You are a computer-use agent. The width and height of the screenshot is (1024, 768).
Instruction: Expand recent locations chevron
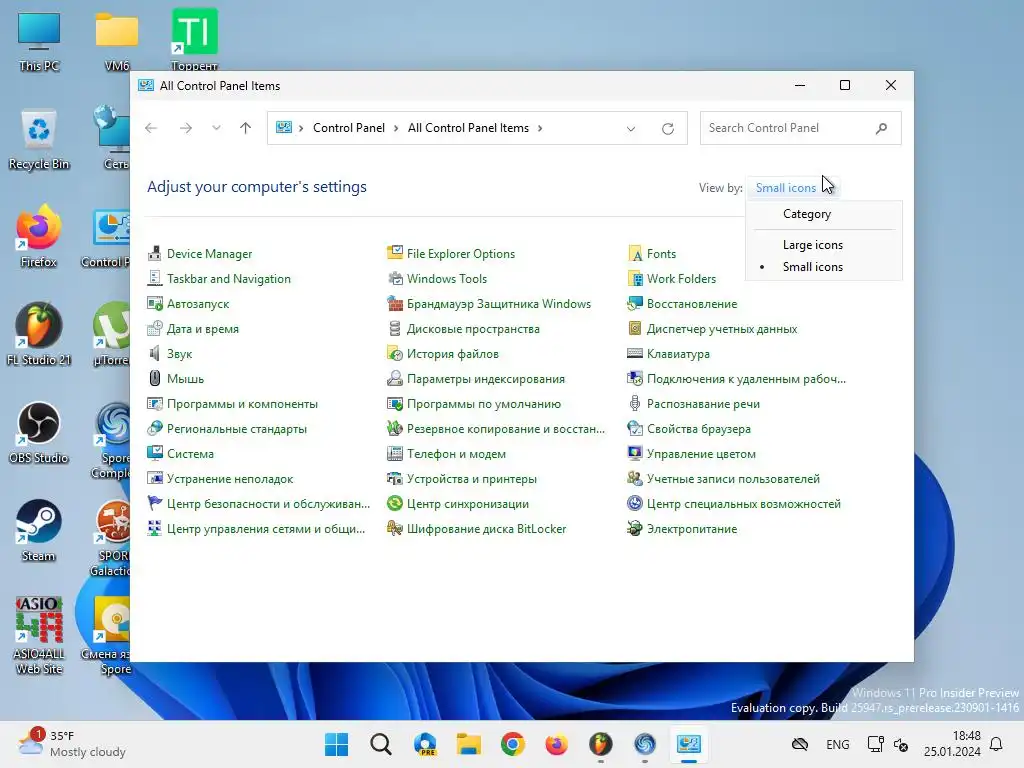[216, 128]
